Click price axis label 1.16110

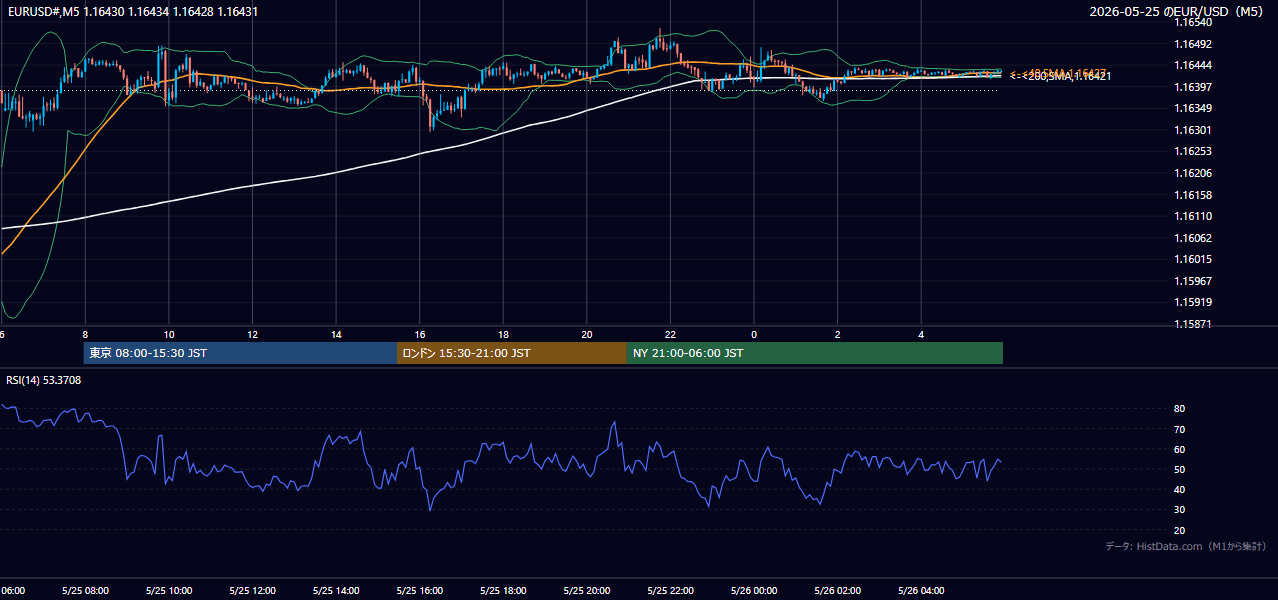pyautogui.click(x=1192, y=216)
